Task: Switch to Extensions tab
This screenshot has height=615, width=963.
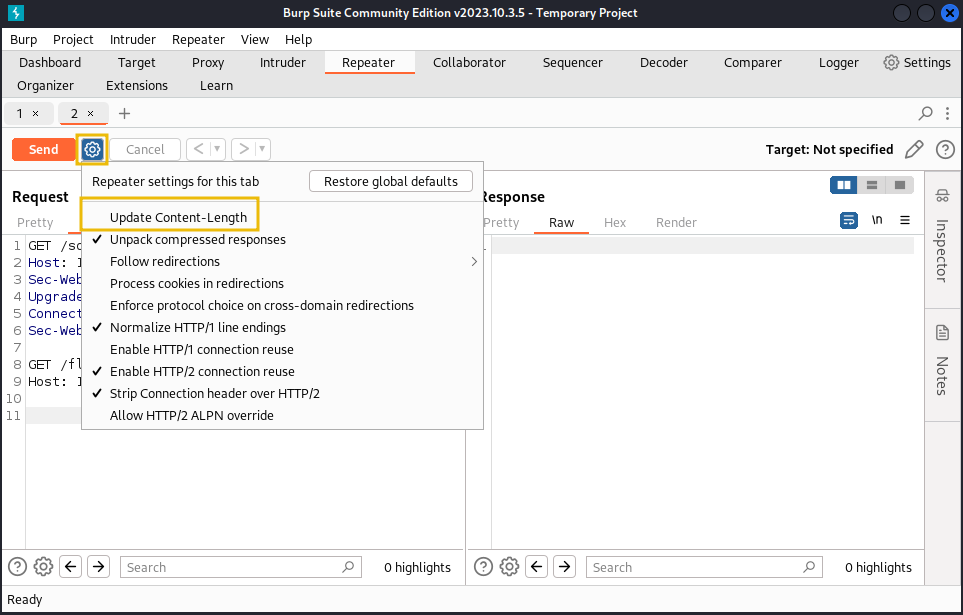Action: click(137, 85)
